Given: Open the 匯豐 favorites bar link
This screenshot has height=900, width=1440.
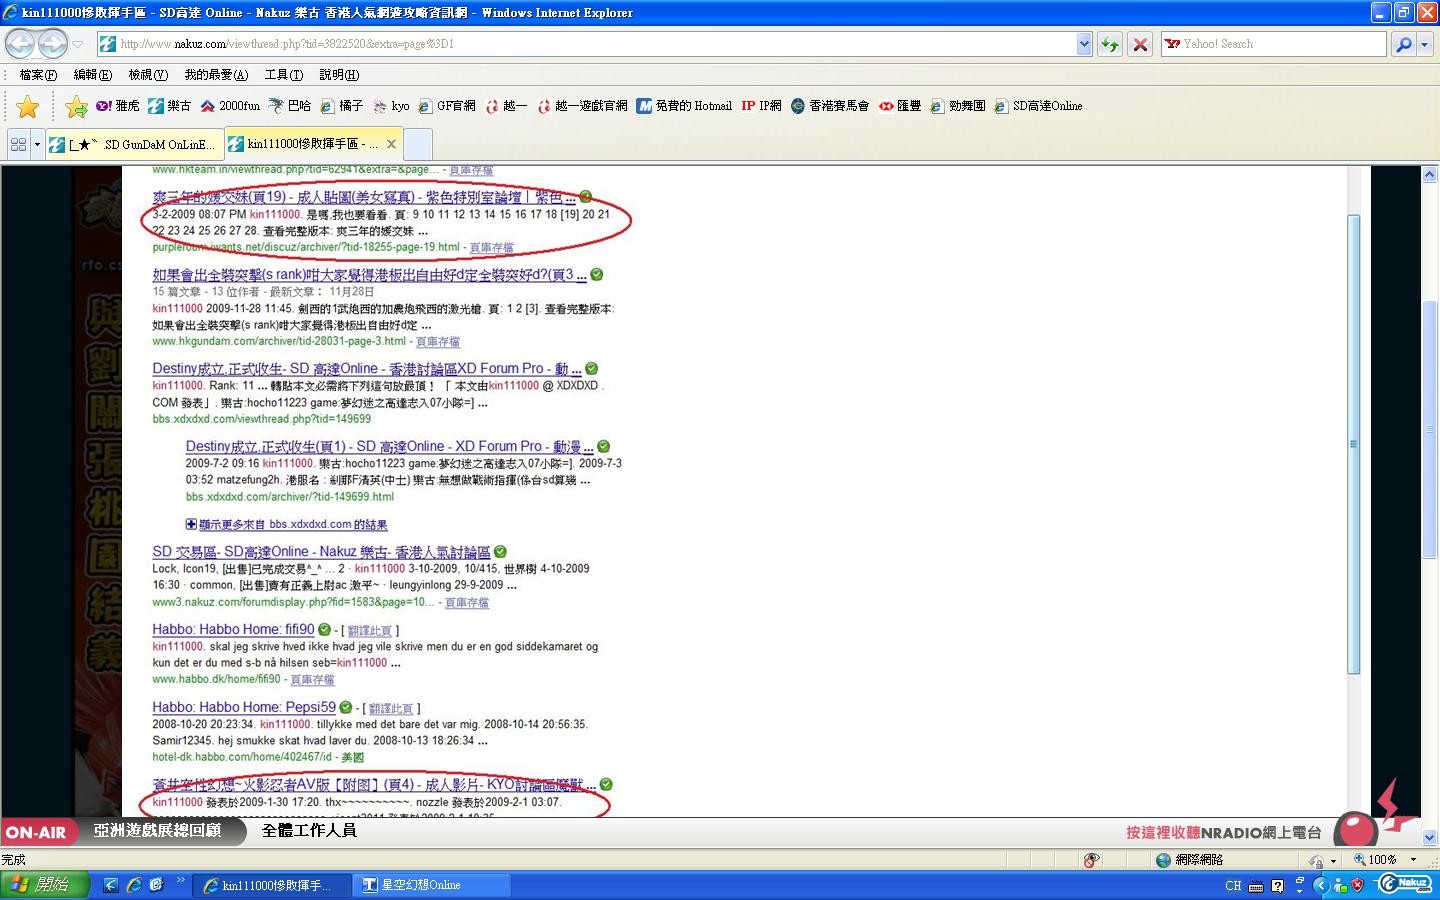Looking at the screenshot, I should click(900, 106).
